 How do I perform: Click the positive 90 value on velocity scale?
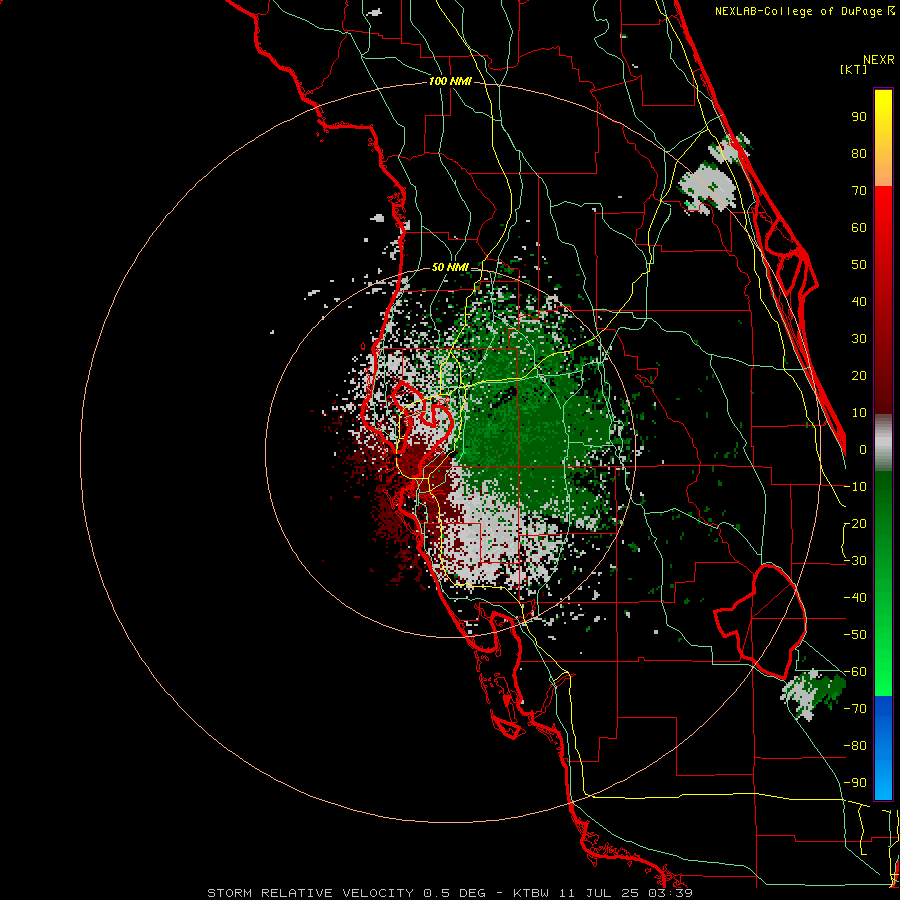(x=859, y=117)
